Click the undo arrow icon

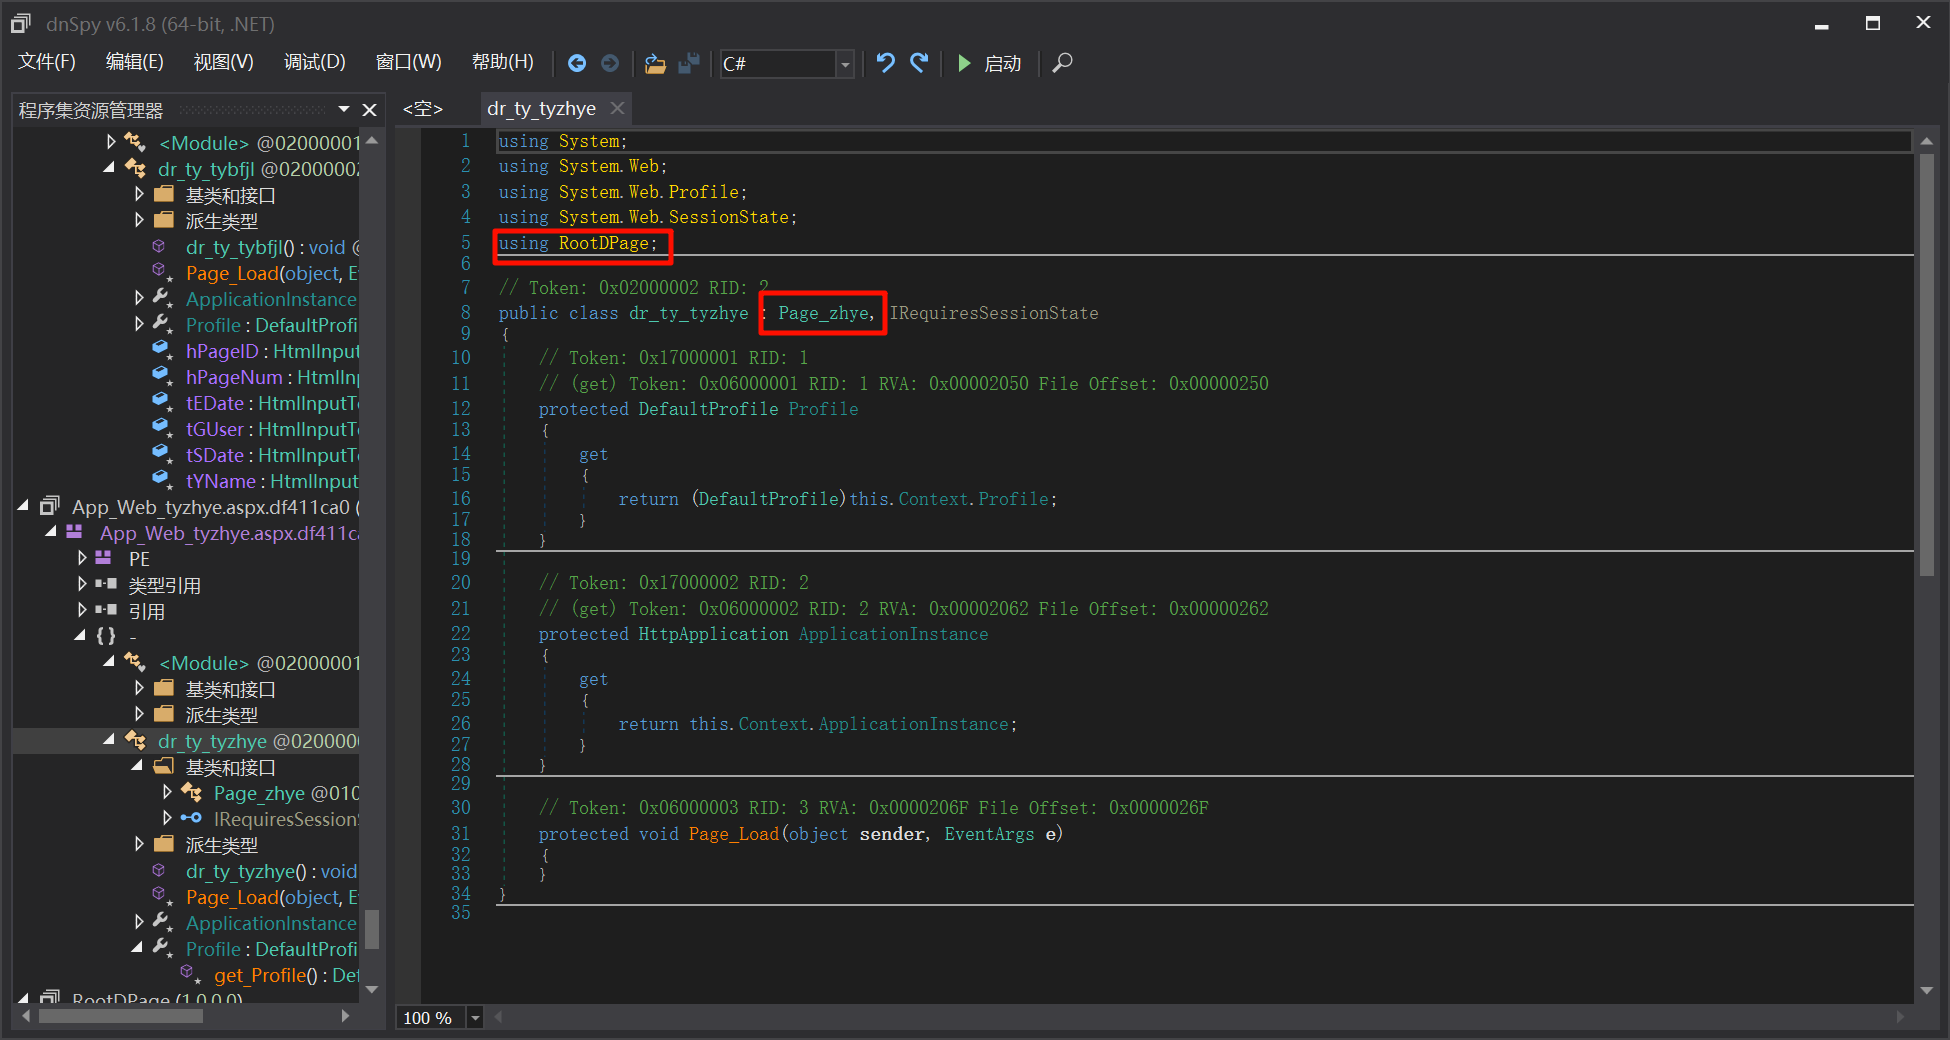[885, 63]
